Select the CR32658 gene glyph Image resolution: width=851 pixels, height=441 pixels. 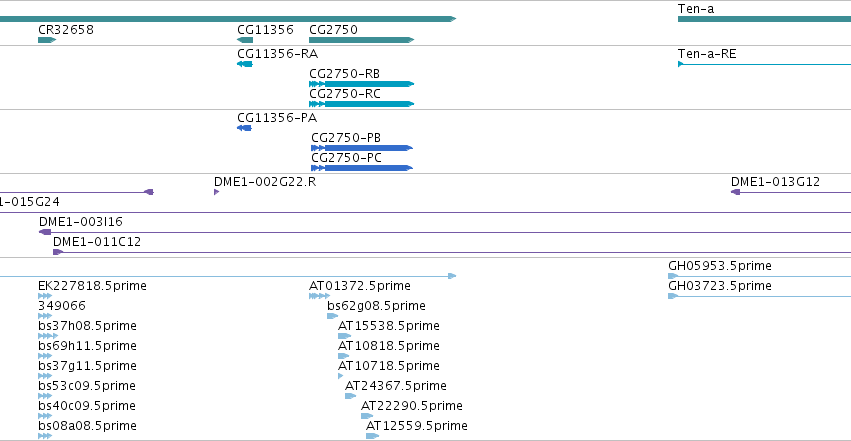click(47, 40)
